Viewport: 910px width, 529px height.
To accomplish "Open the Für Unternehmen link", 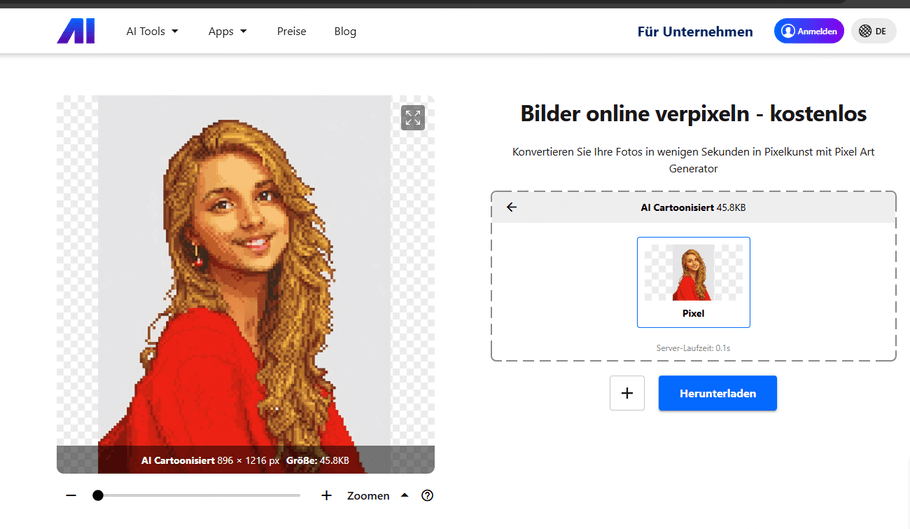I will [695, 31].
